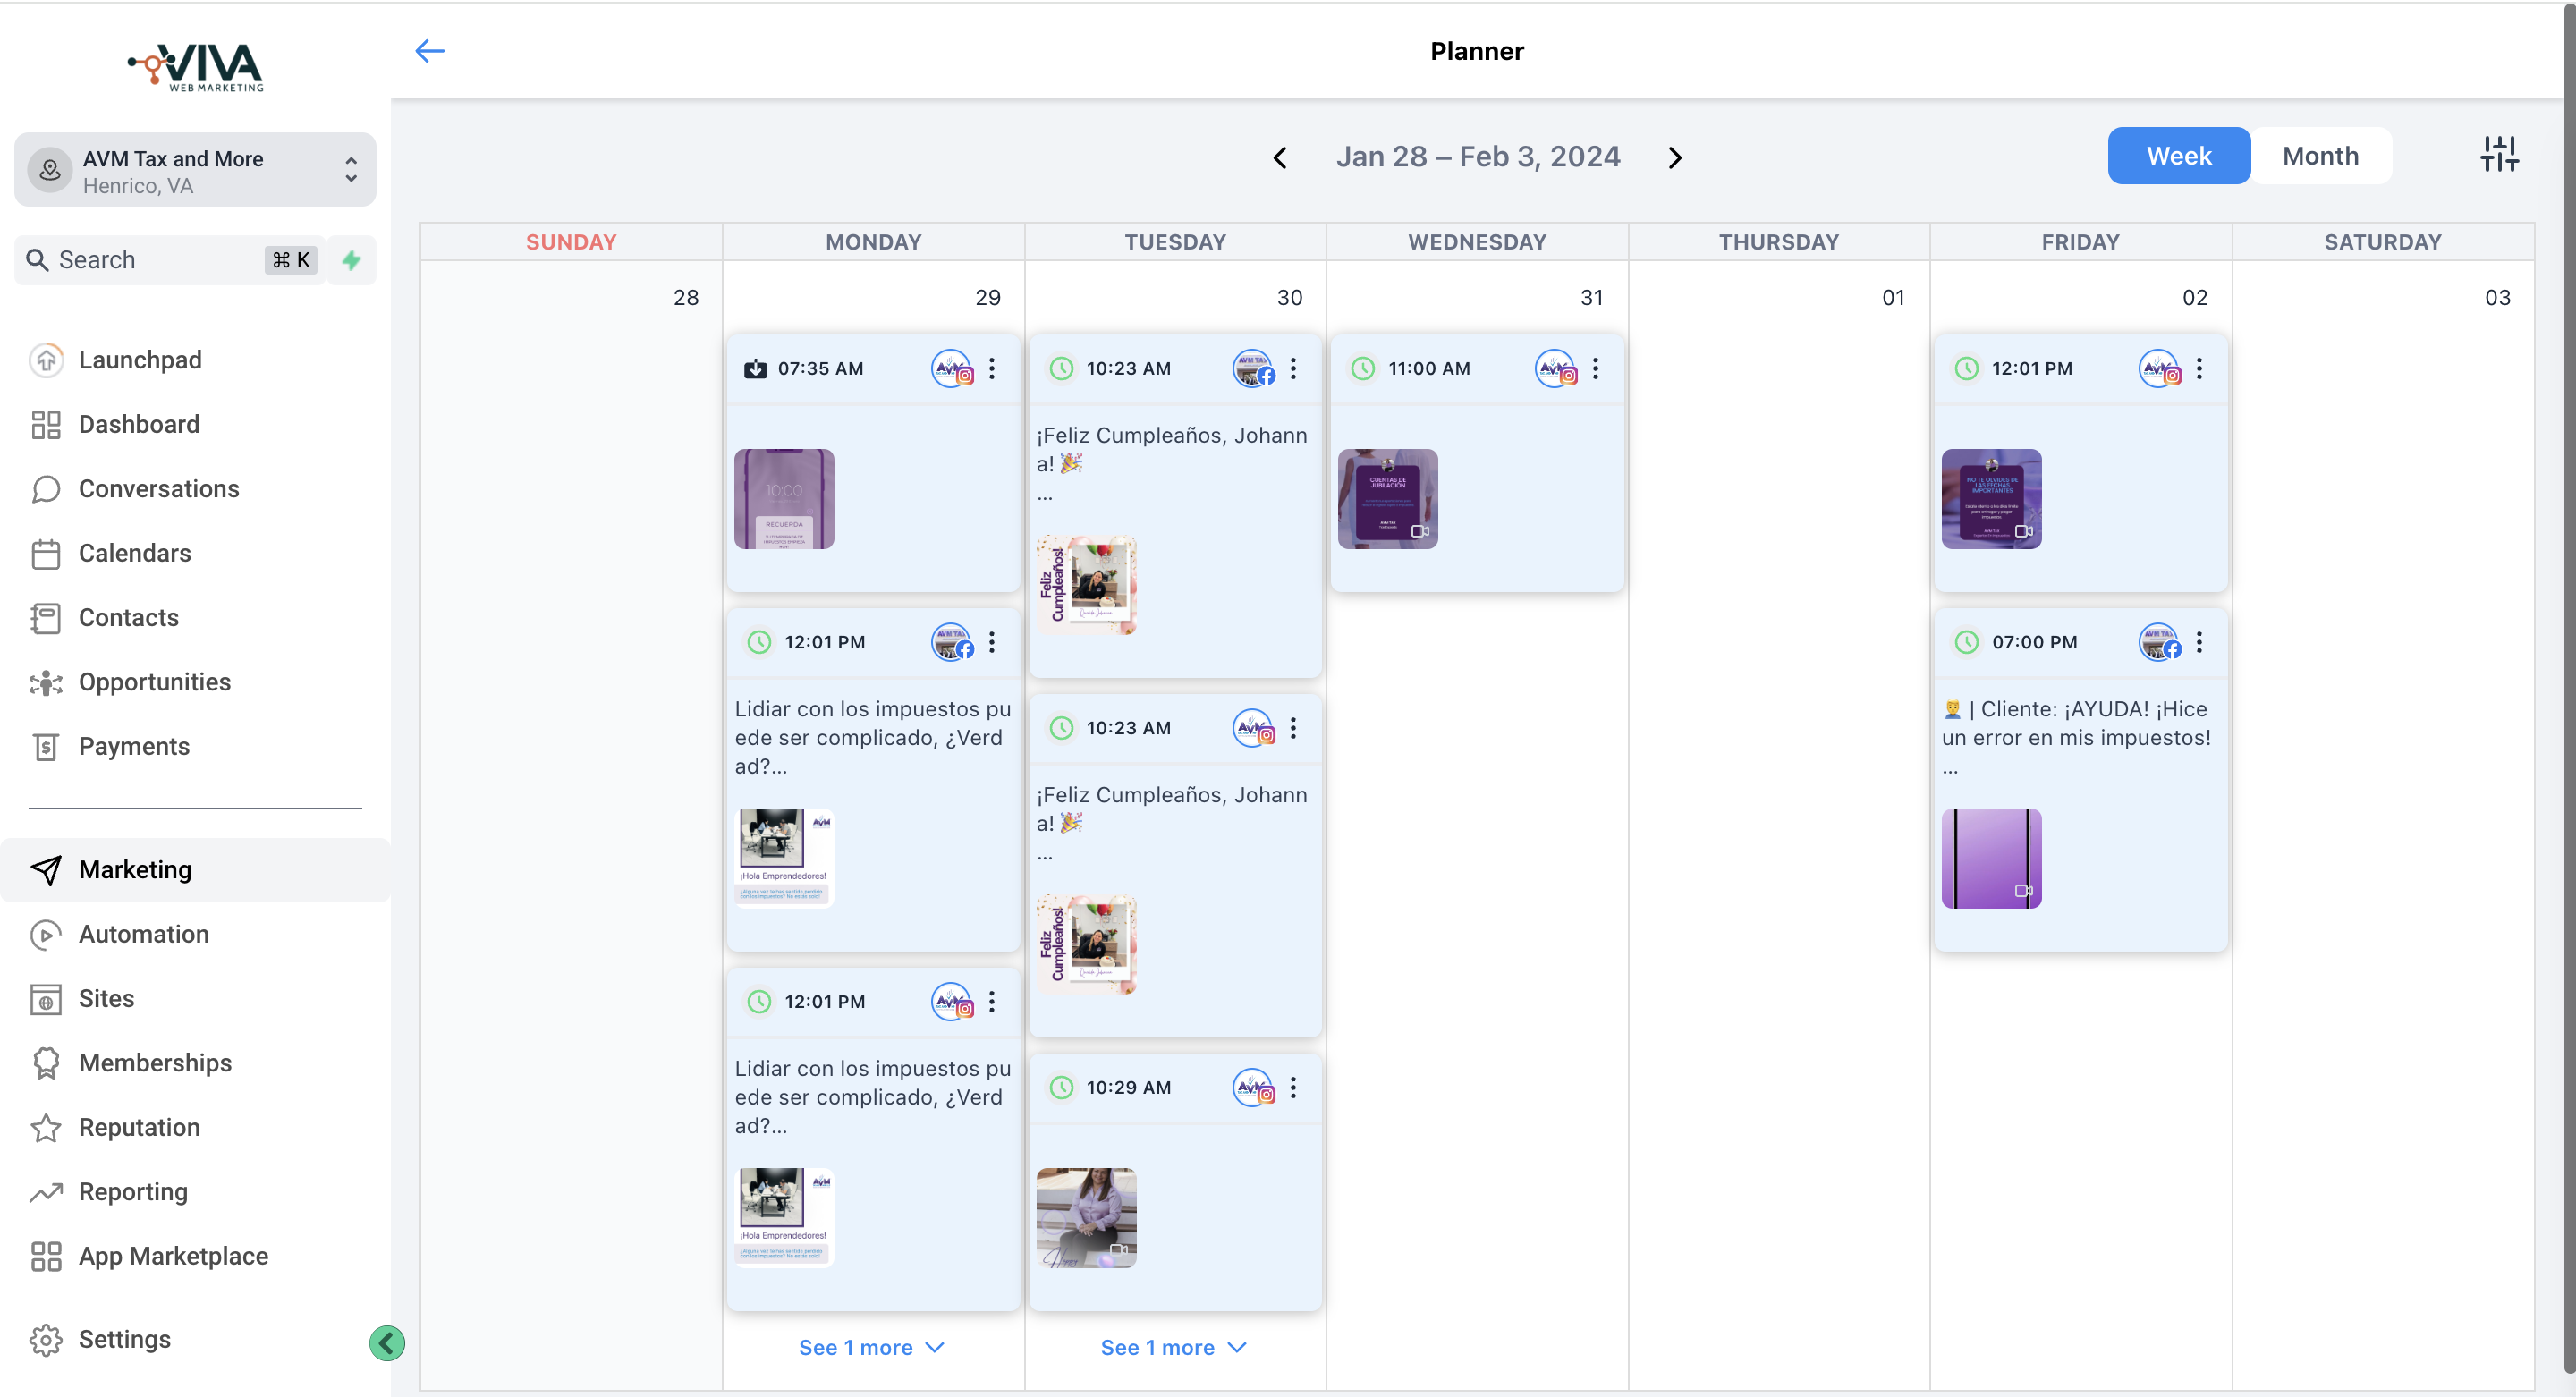Expand AVM Tax and More account dropdown
The height and width of the screenshot is (1397, 2576).
(x=352, y=170)
